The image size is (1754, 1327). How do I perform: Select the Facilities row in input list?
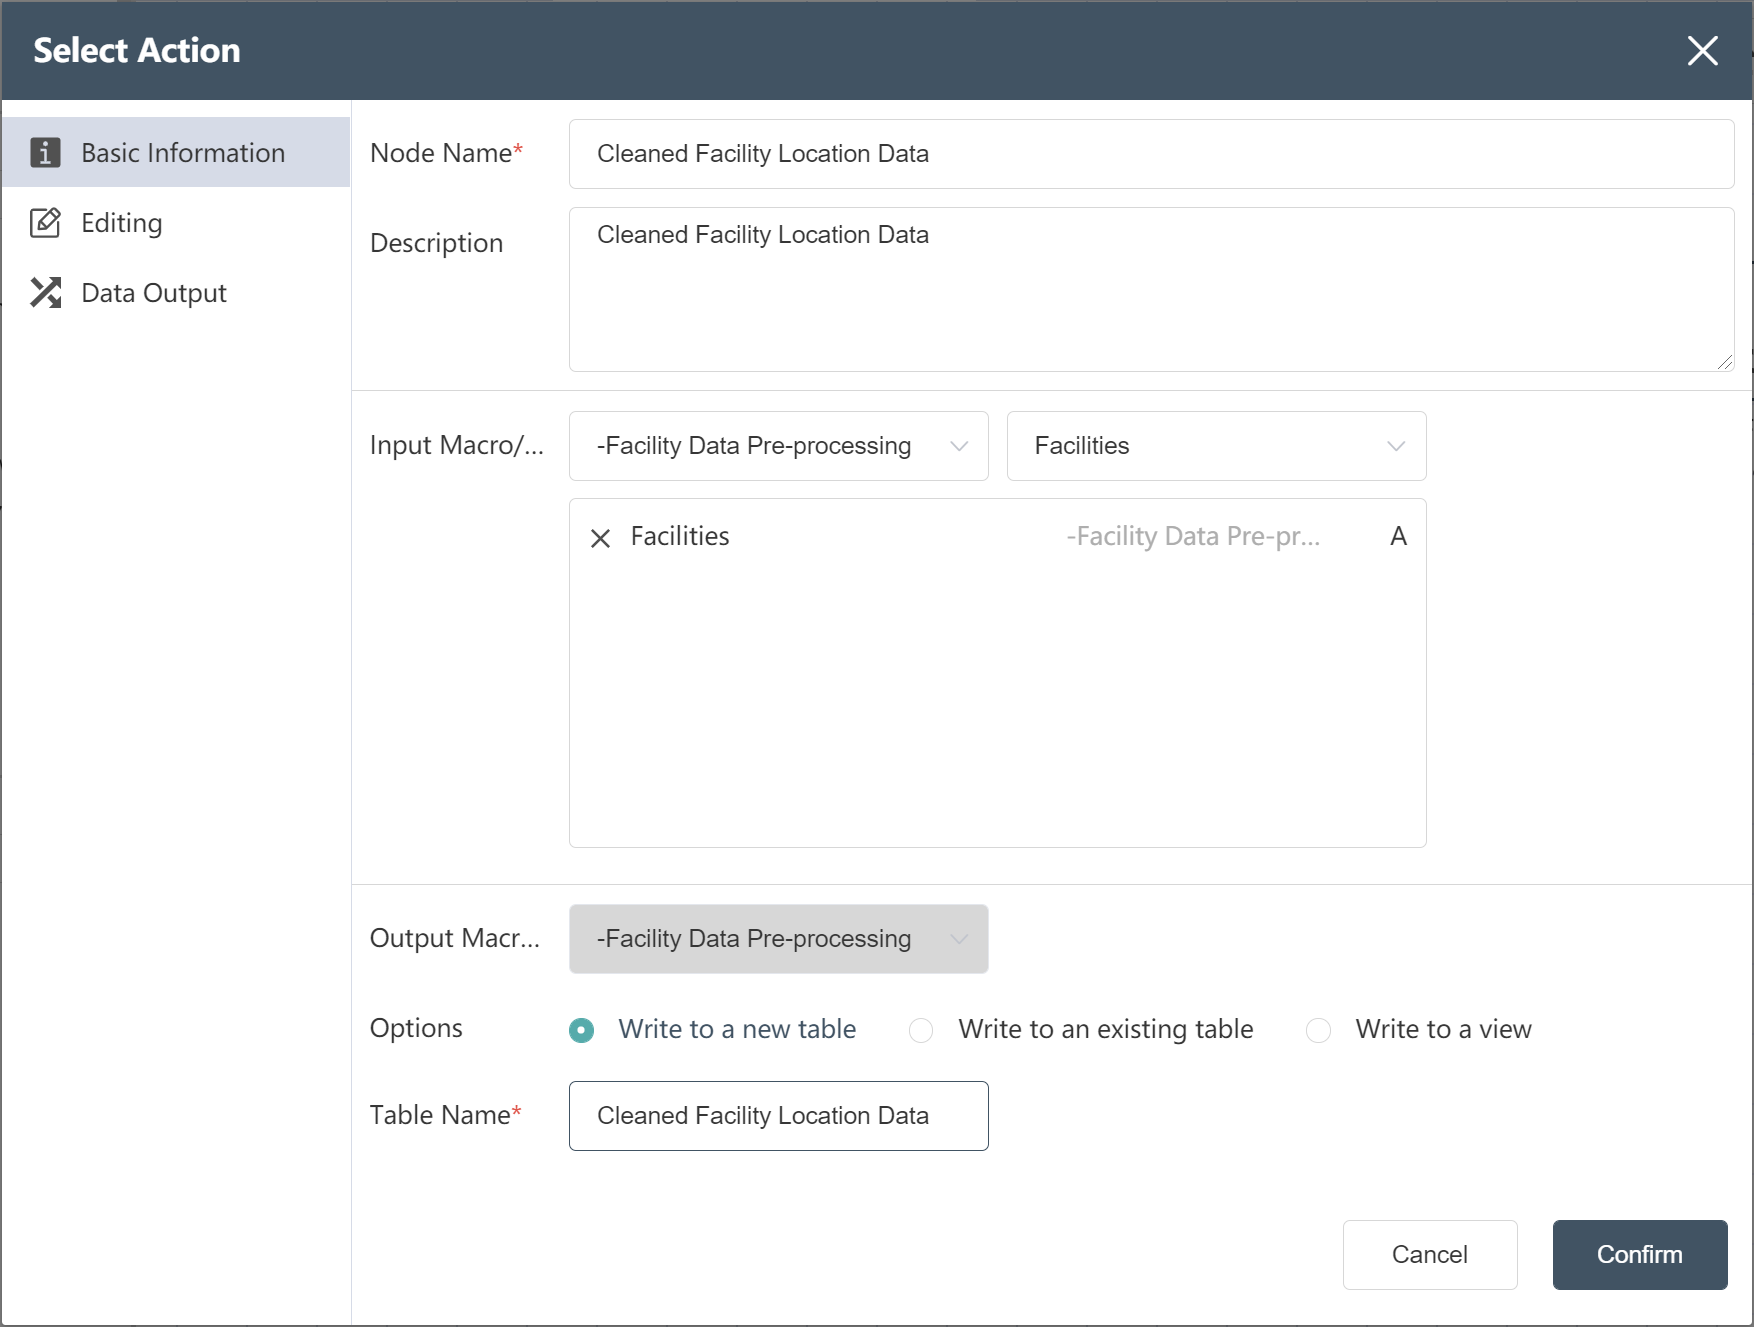click(x=997, y=537)
